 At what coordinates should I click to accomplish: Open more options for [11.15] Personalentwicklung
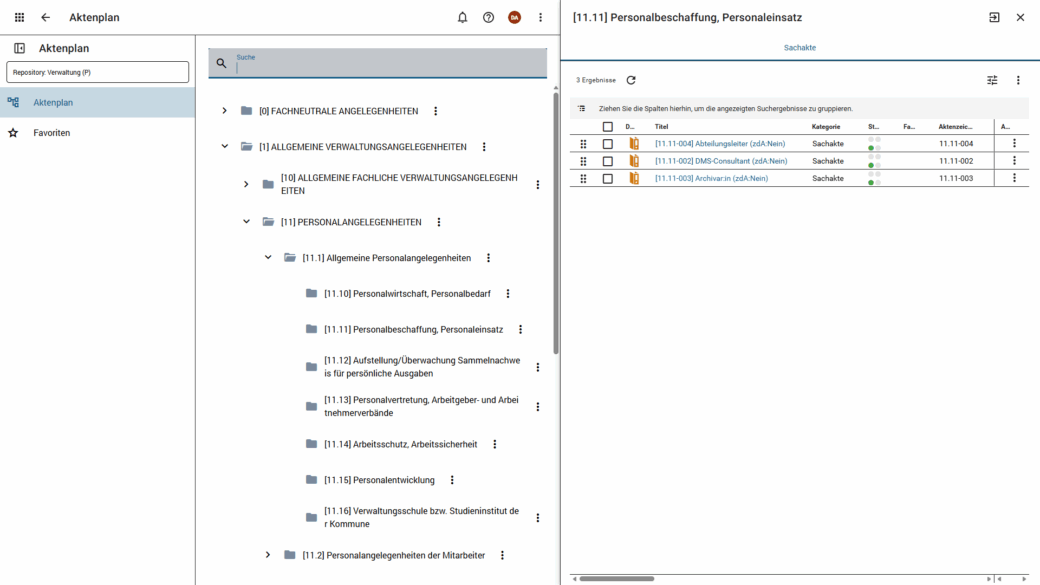click(452, 480)
